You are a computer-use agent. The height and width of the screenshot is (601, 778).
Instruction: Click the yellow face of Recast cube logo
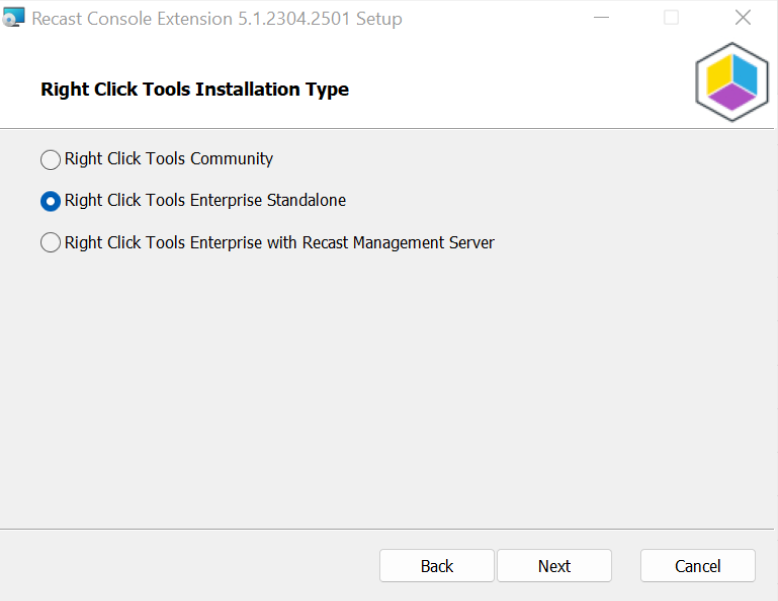(721, 75)
